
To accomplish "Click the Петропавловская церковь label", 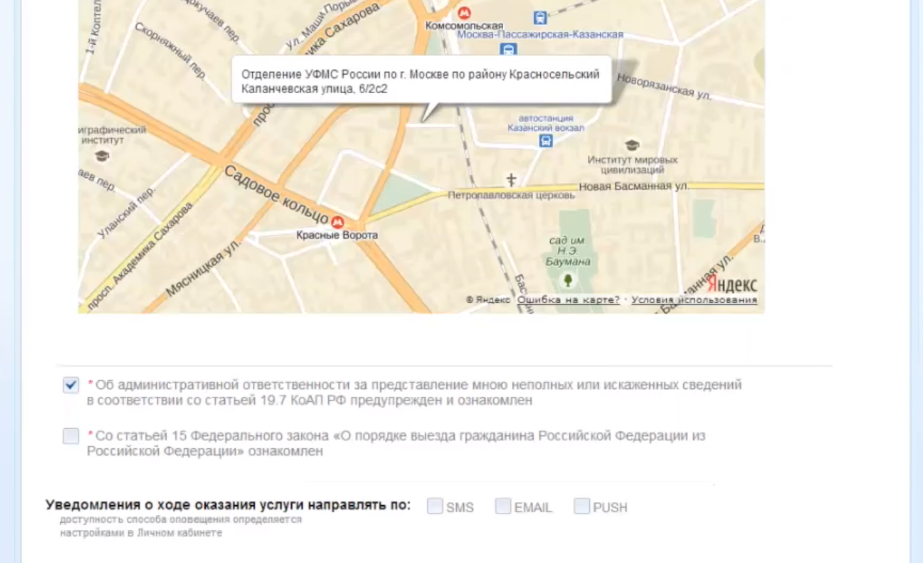I will point(511,196).
